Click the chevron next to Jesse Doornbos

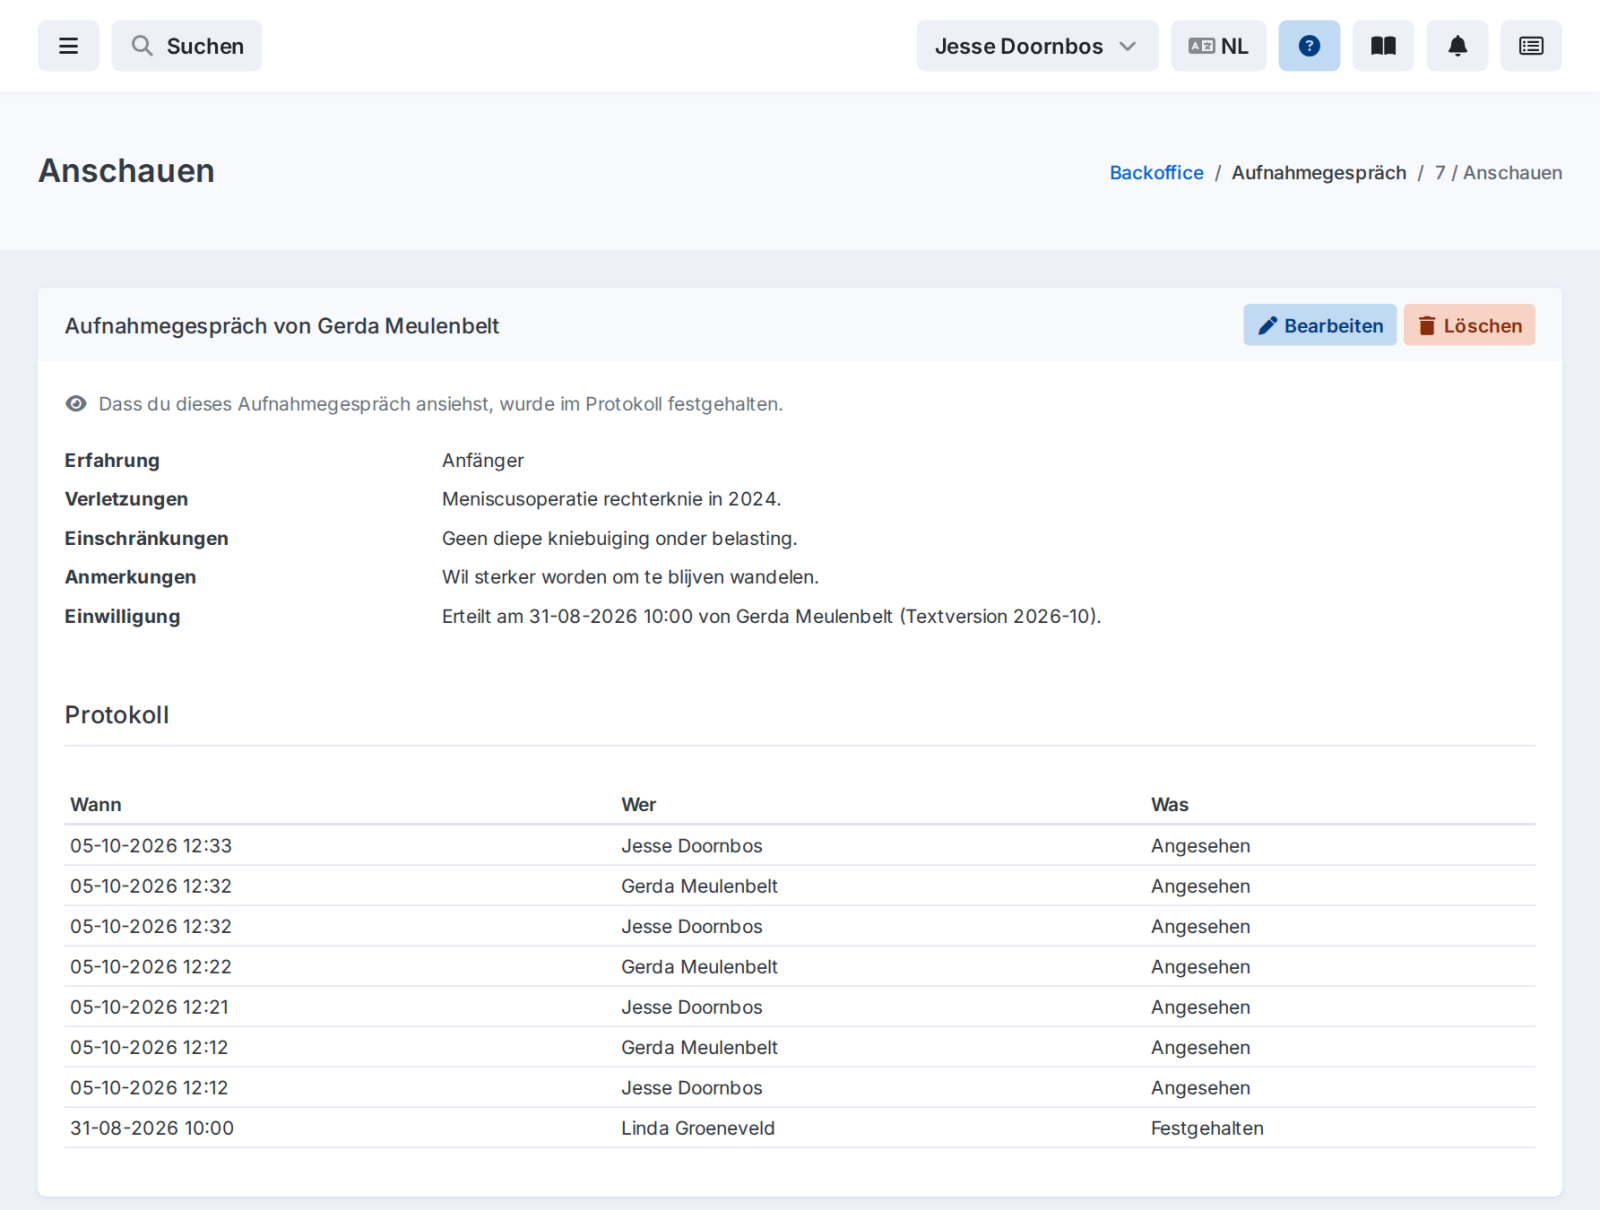1127,46
